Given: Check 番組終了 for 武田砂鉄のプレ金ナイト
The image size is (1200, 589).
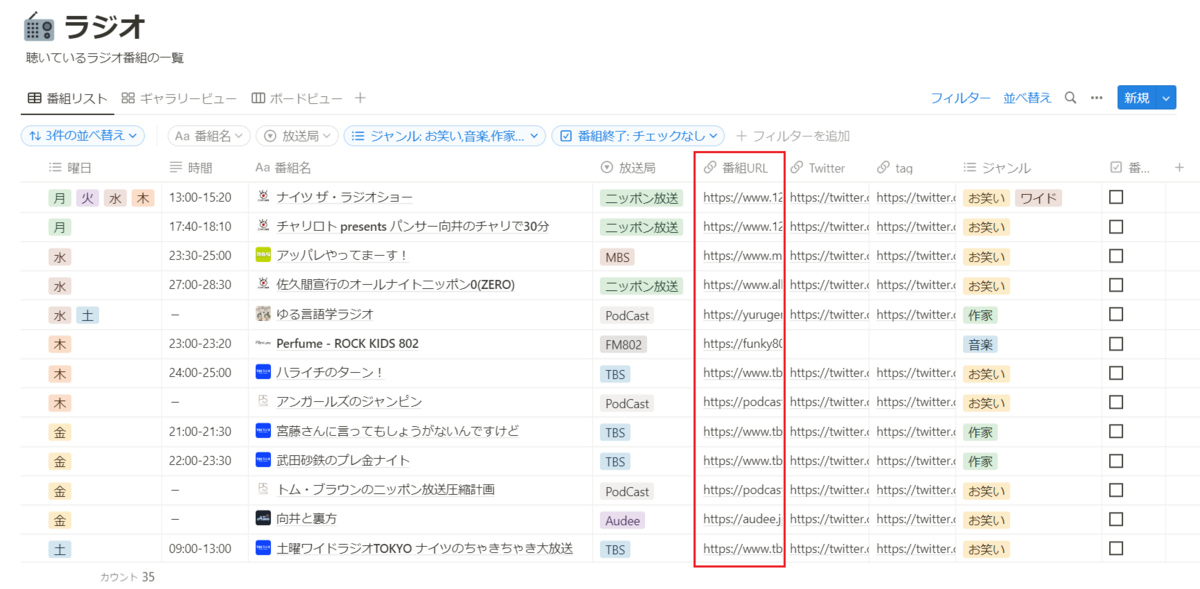Looking at the screenshot, I should [1116, 460].
